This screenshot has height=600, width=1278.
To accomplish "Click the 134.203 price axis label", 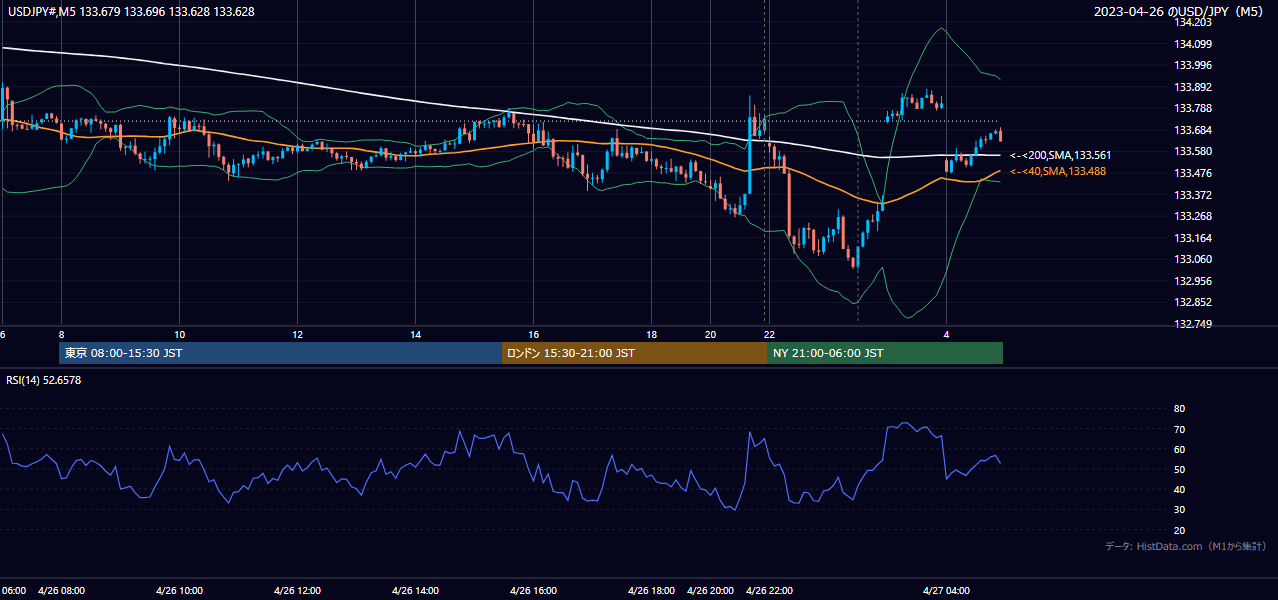I will coord(1193,22).
